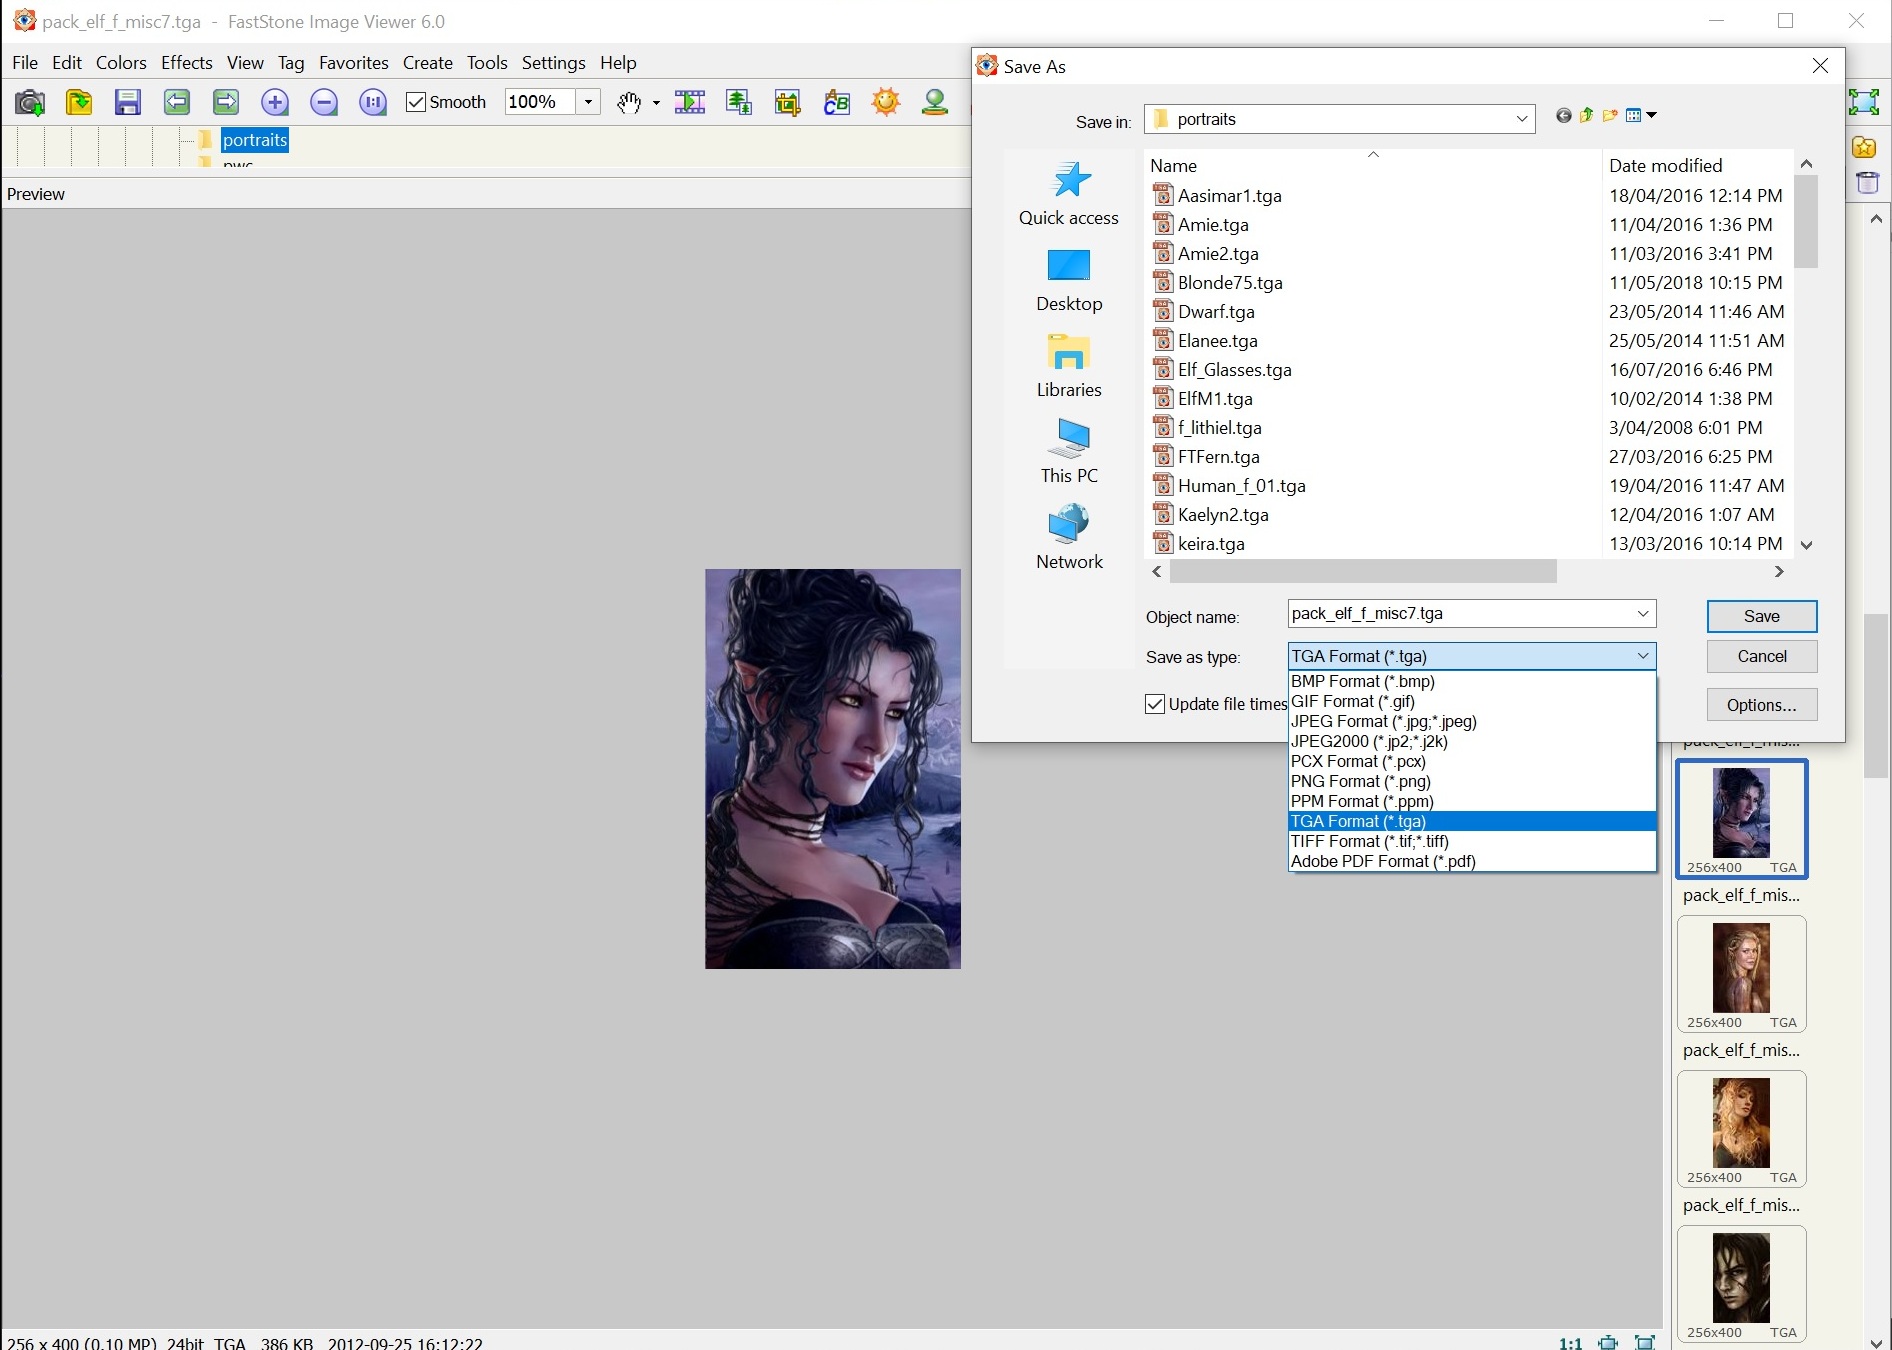
Task: Click the Zoom Out minus icon
Action: click(x=324, y=102)
